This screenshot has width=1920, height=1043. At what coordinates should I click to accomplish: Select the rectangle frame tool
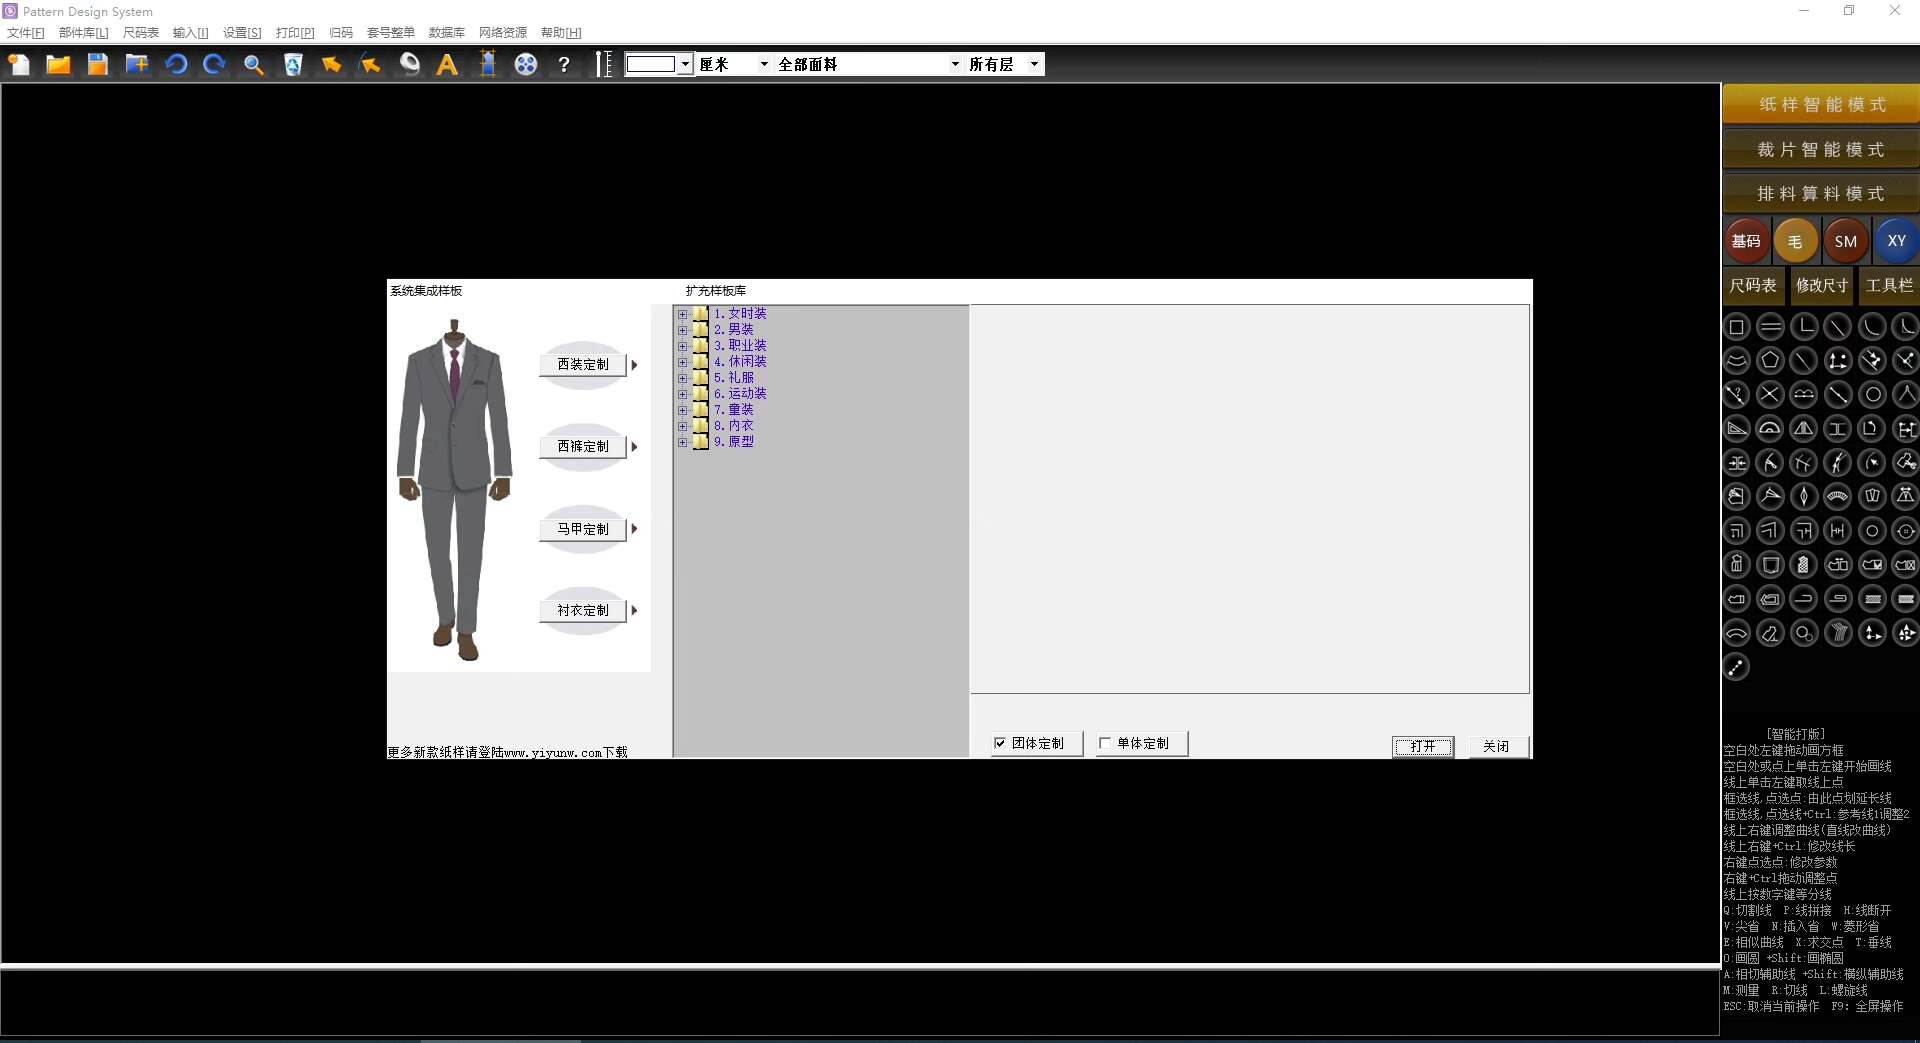click(1737, 327)
